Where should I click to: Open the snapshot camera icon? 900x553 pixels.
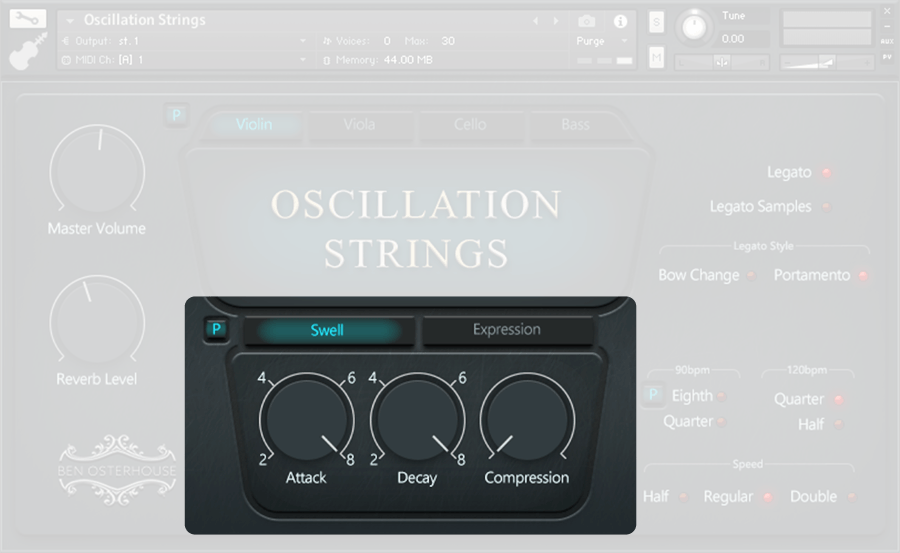[587, 21]
